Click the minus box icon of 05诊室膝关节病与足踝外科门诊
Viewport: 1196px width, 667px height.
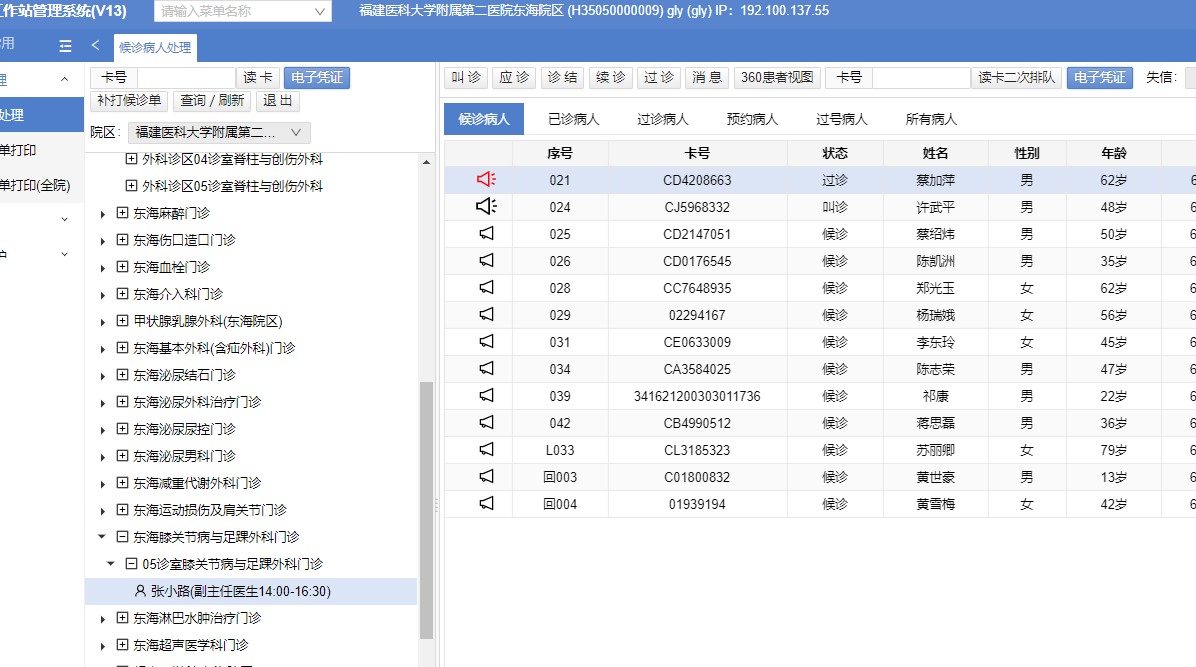[x=131, y=564]
